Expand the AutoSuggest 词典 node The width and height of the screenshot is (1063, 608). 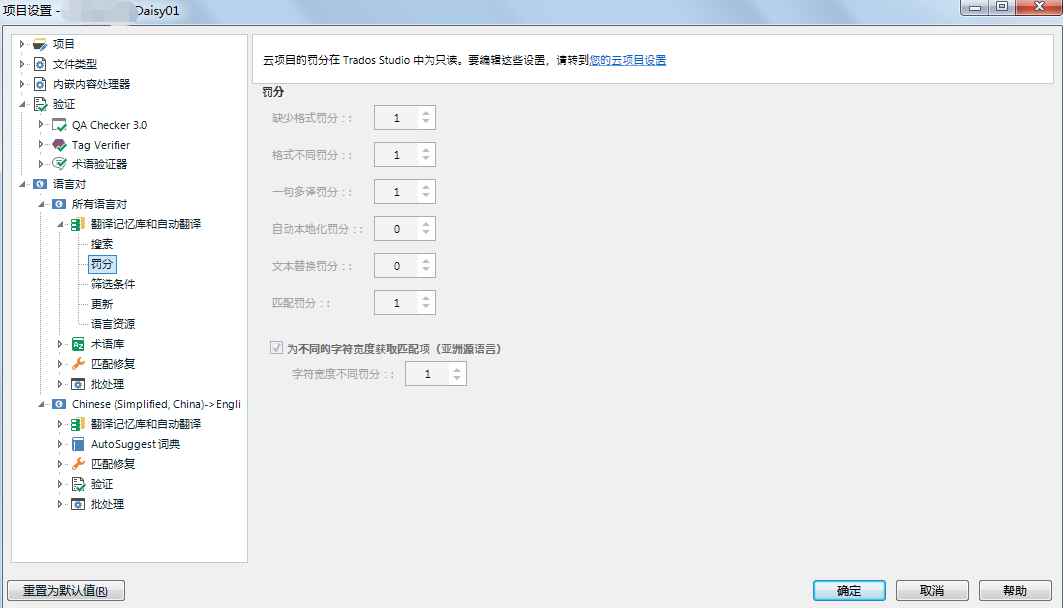pos(60,445)
